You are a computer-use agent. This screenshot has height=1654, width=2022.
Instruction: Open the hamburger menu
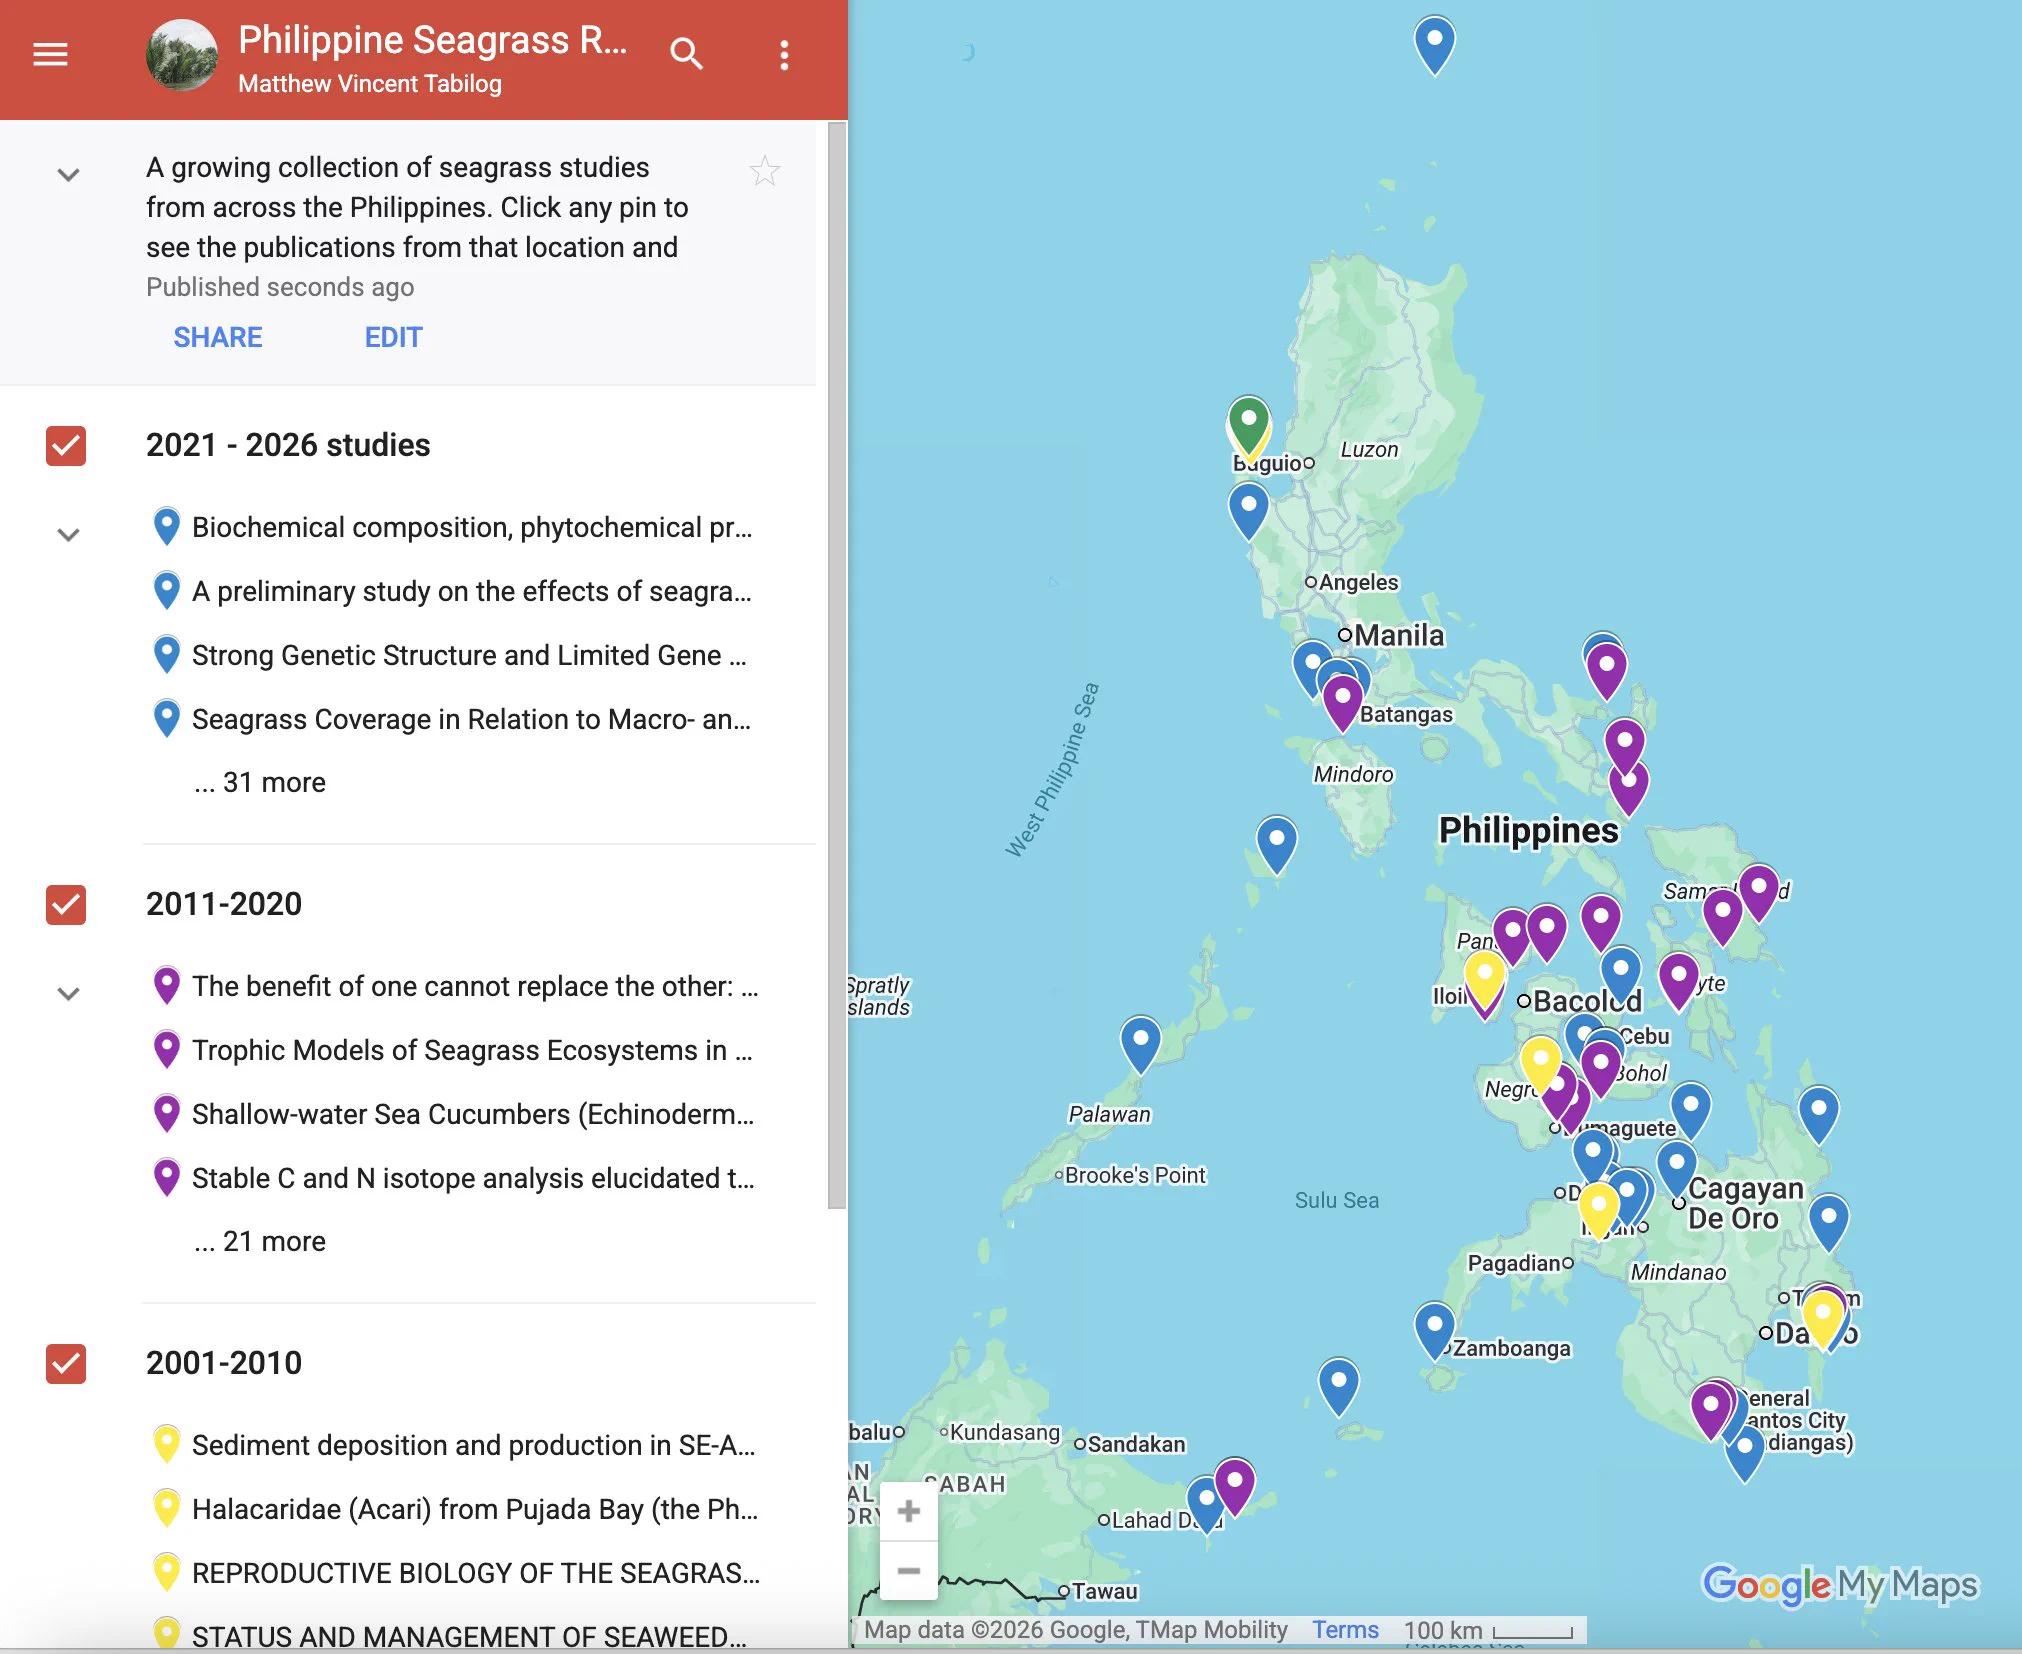click(x=50, y=54)
